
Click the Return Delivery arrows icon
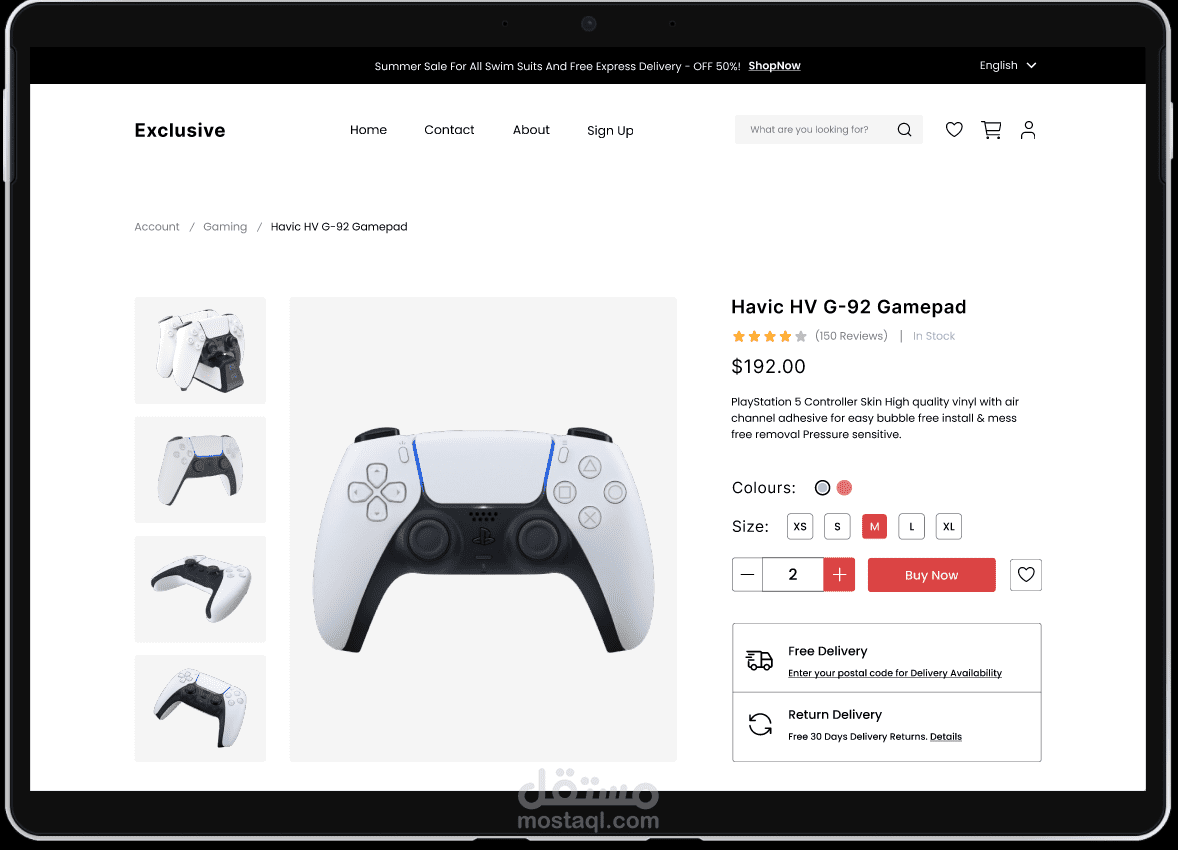click(760, 724)
